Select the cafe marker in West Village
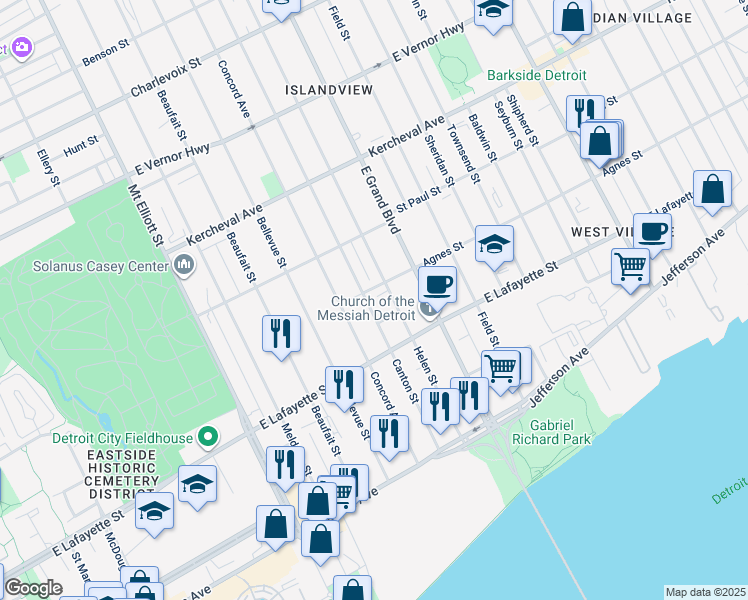Screen dimensions: 748x600 (652, 232)
